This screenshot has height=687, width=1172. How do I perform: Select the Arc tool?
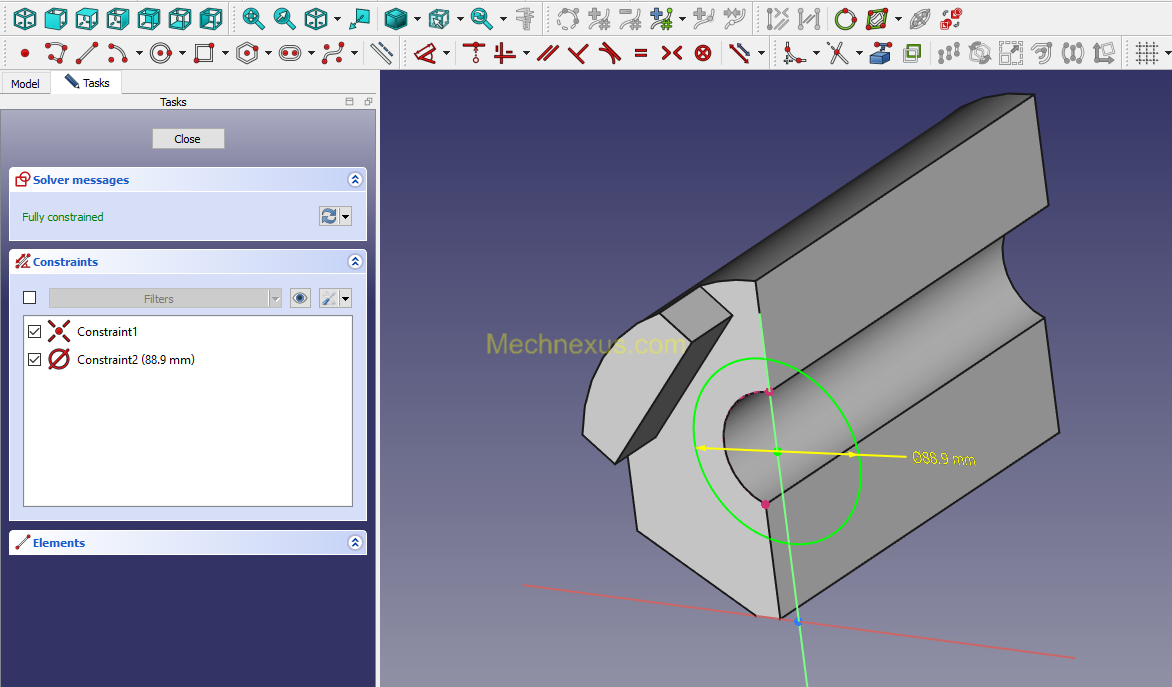tap(117, 53)
